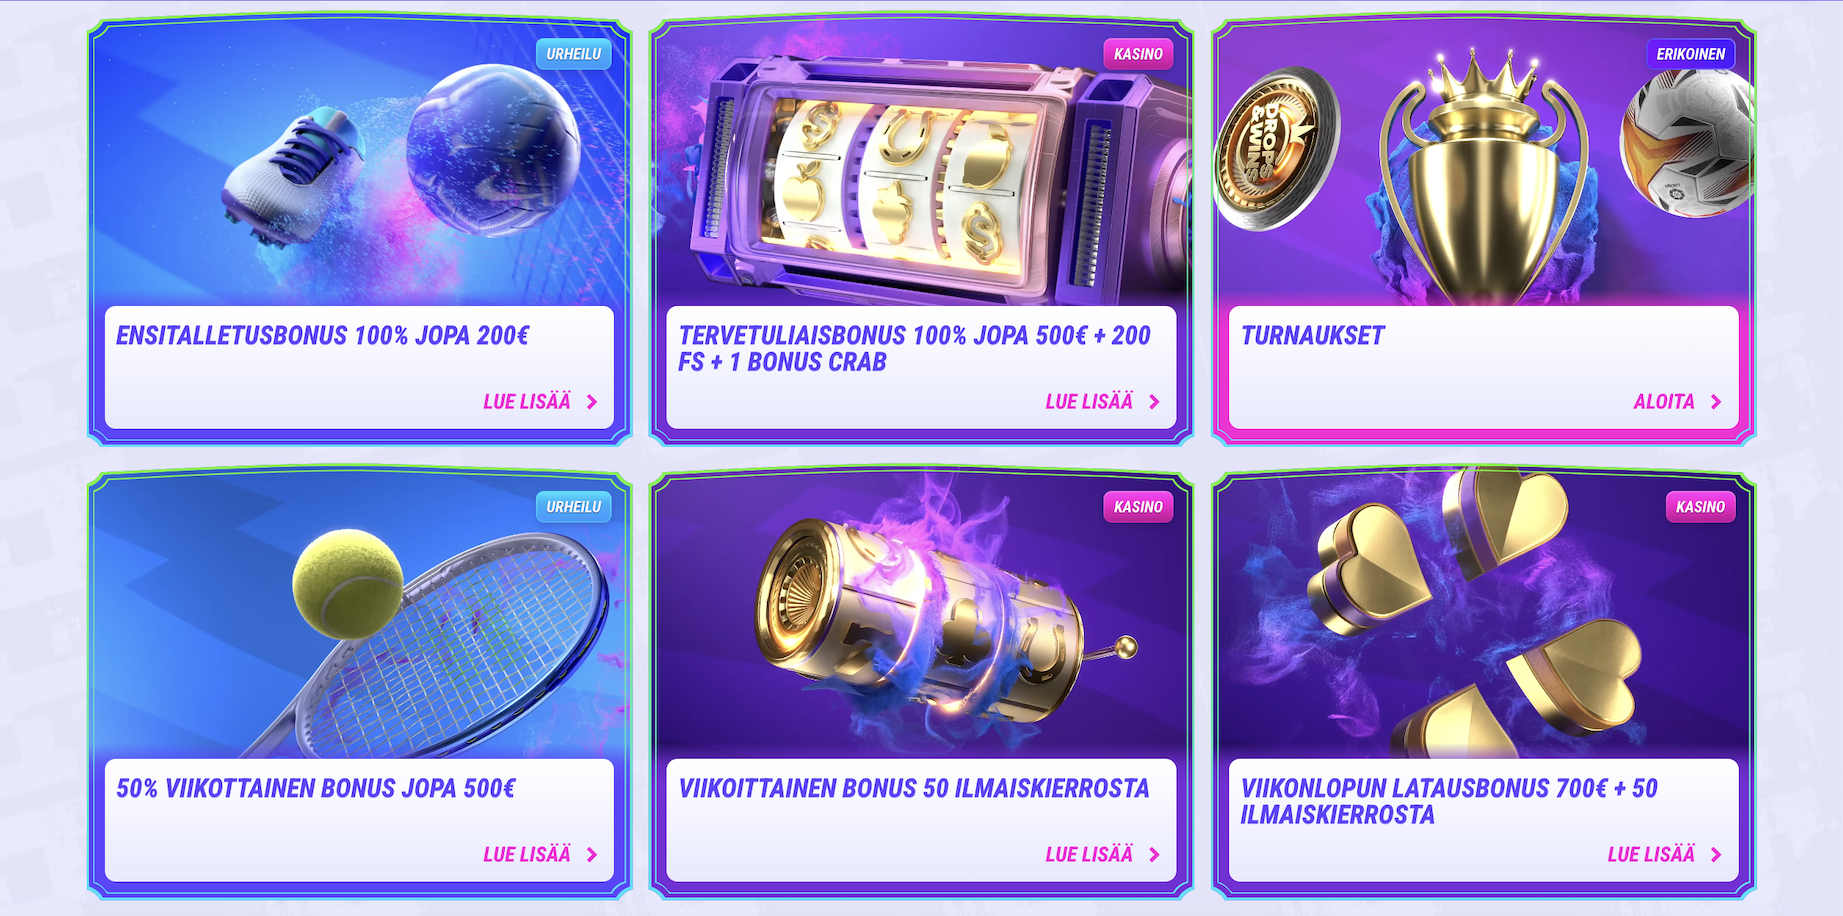Click the arrow in Viikonlopun latausbonus card
This screenshot has height=916, width=1843.
[1716, 855]
